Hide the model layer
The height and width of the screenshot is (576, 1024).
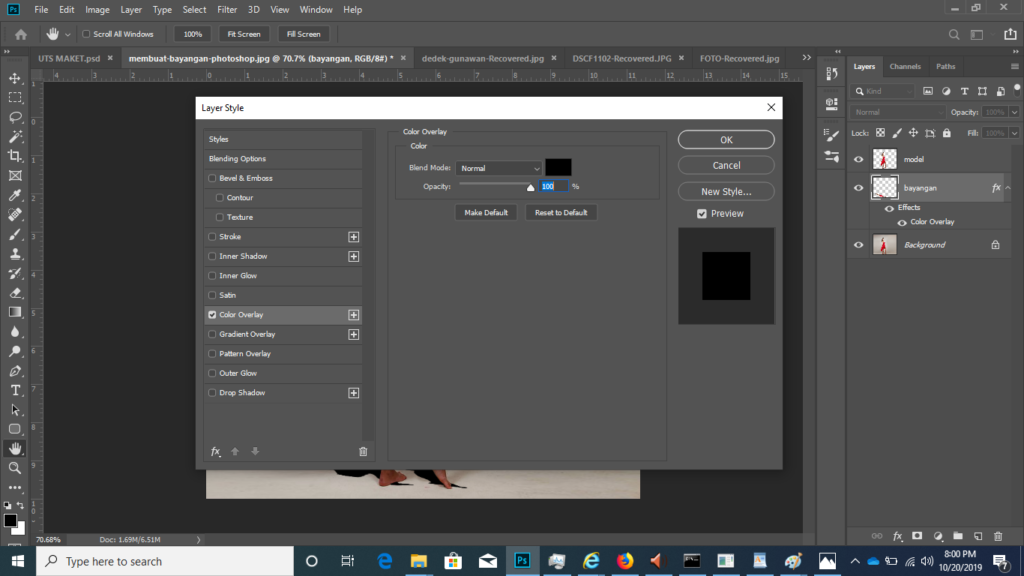coord(859,159)
